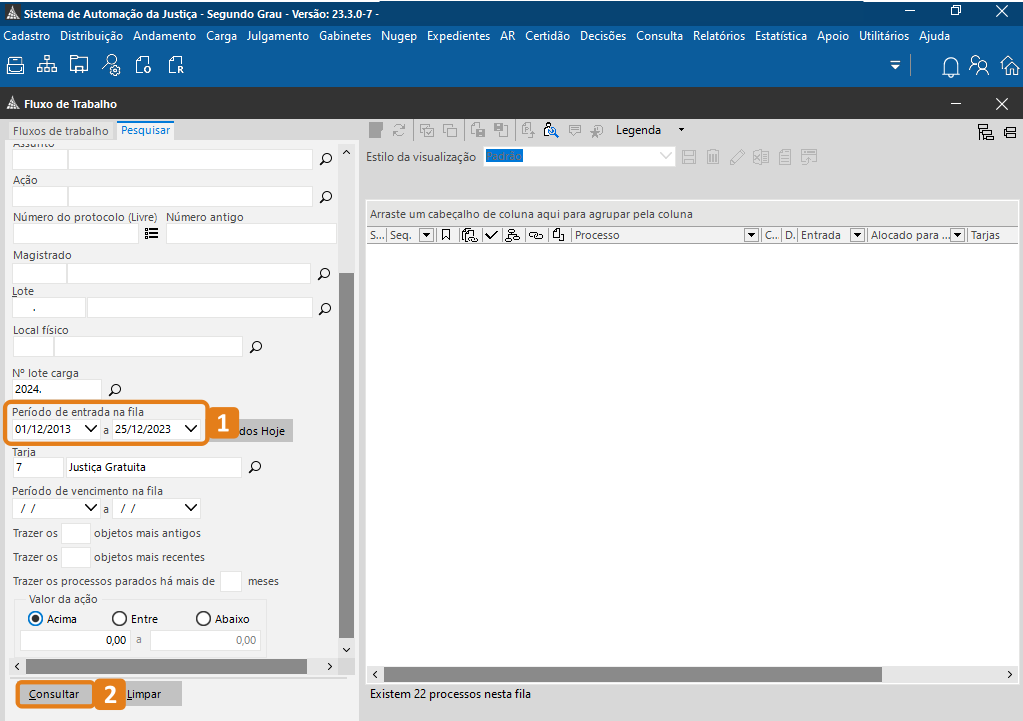Switch to the Fluxos de trabalho tab

(x=61, y=131)
